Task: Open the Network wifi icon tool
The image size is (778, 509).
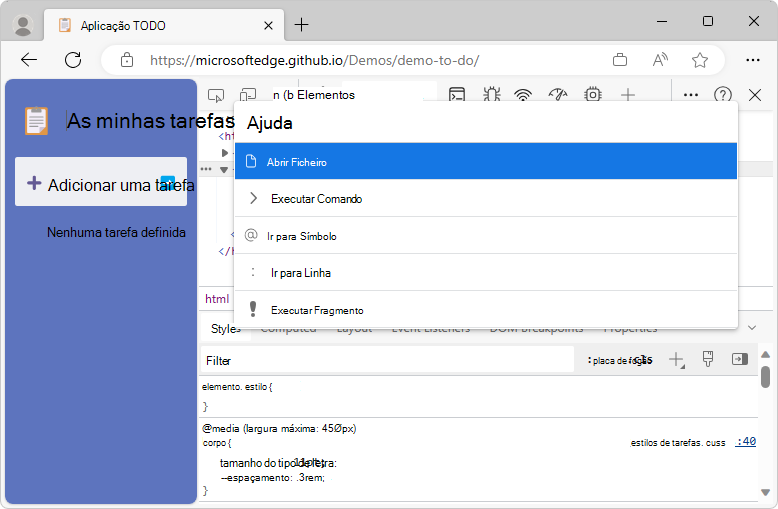Action: click(x=523, y=95)
